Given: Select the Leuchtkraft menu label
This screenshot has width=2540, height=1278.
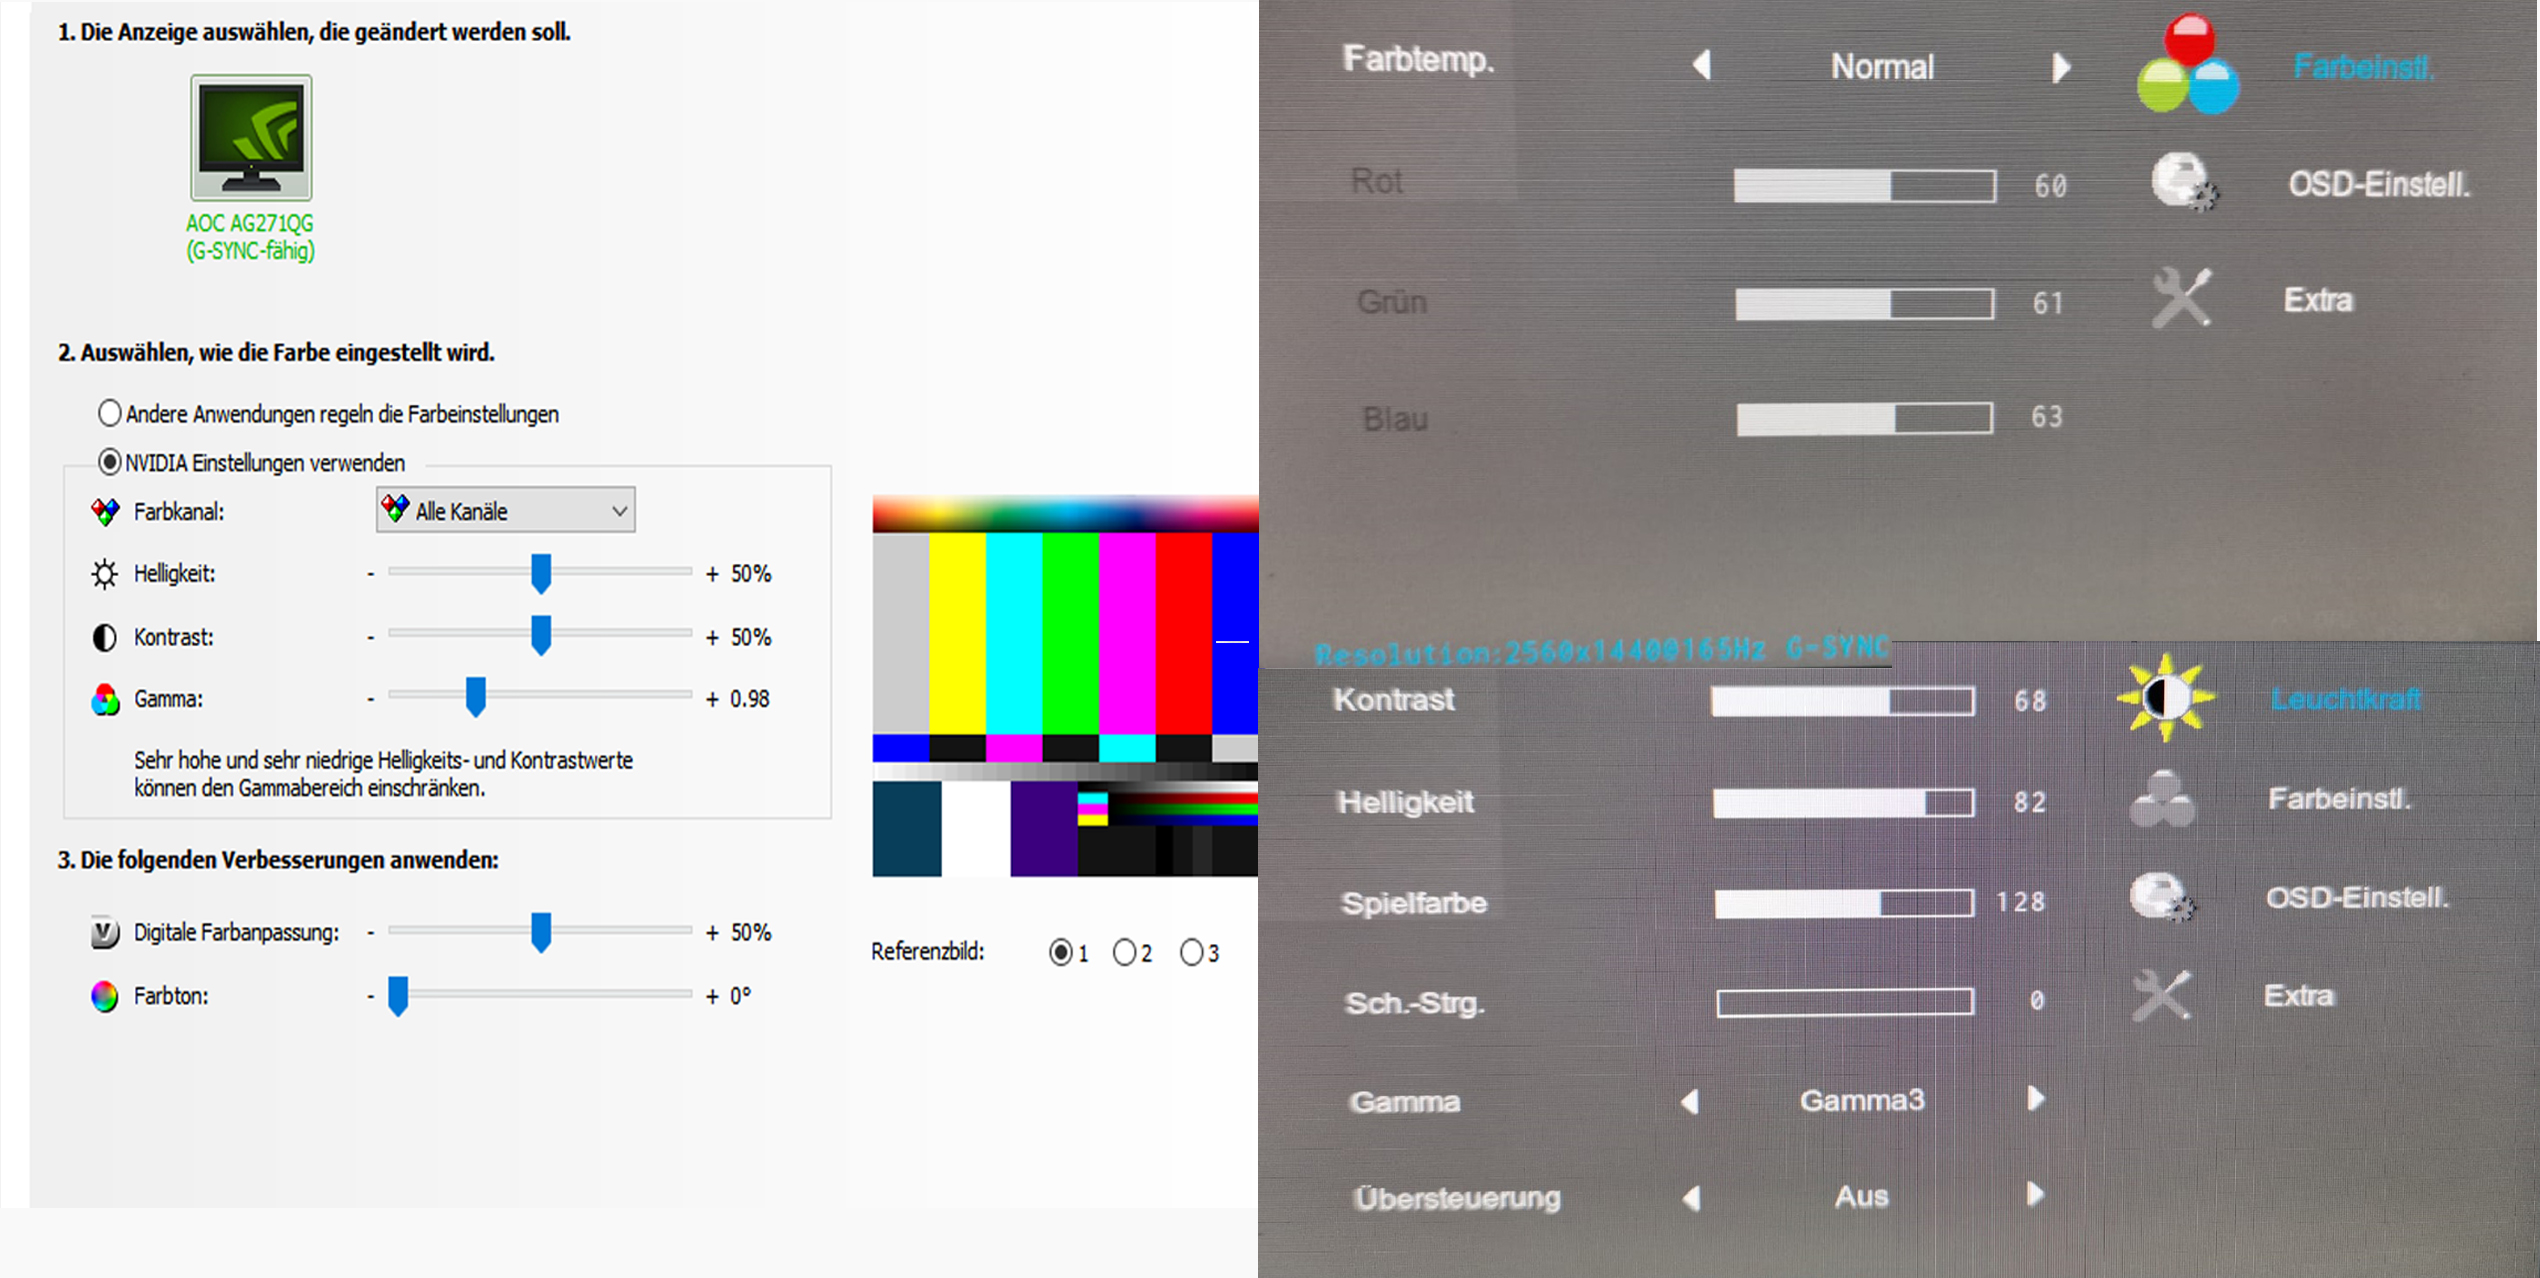Looking at the screenshot, I should click(x=2345, y=699).
